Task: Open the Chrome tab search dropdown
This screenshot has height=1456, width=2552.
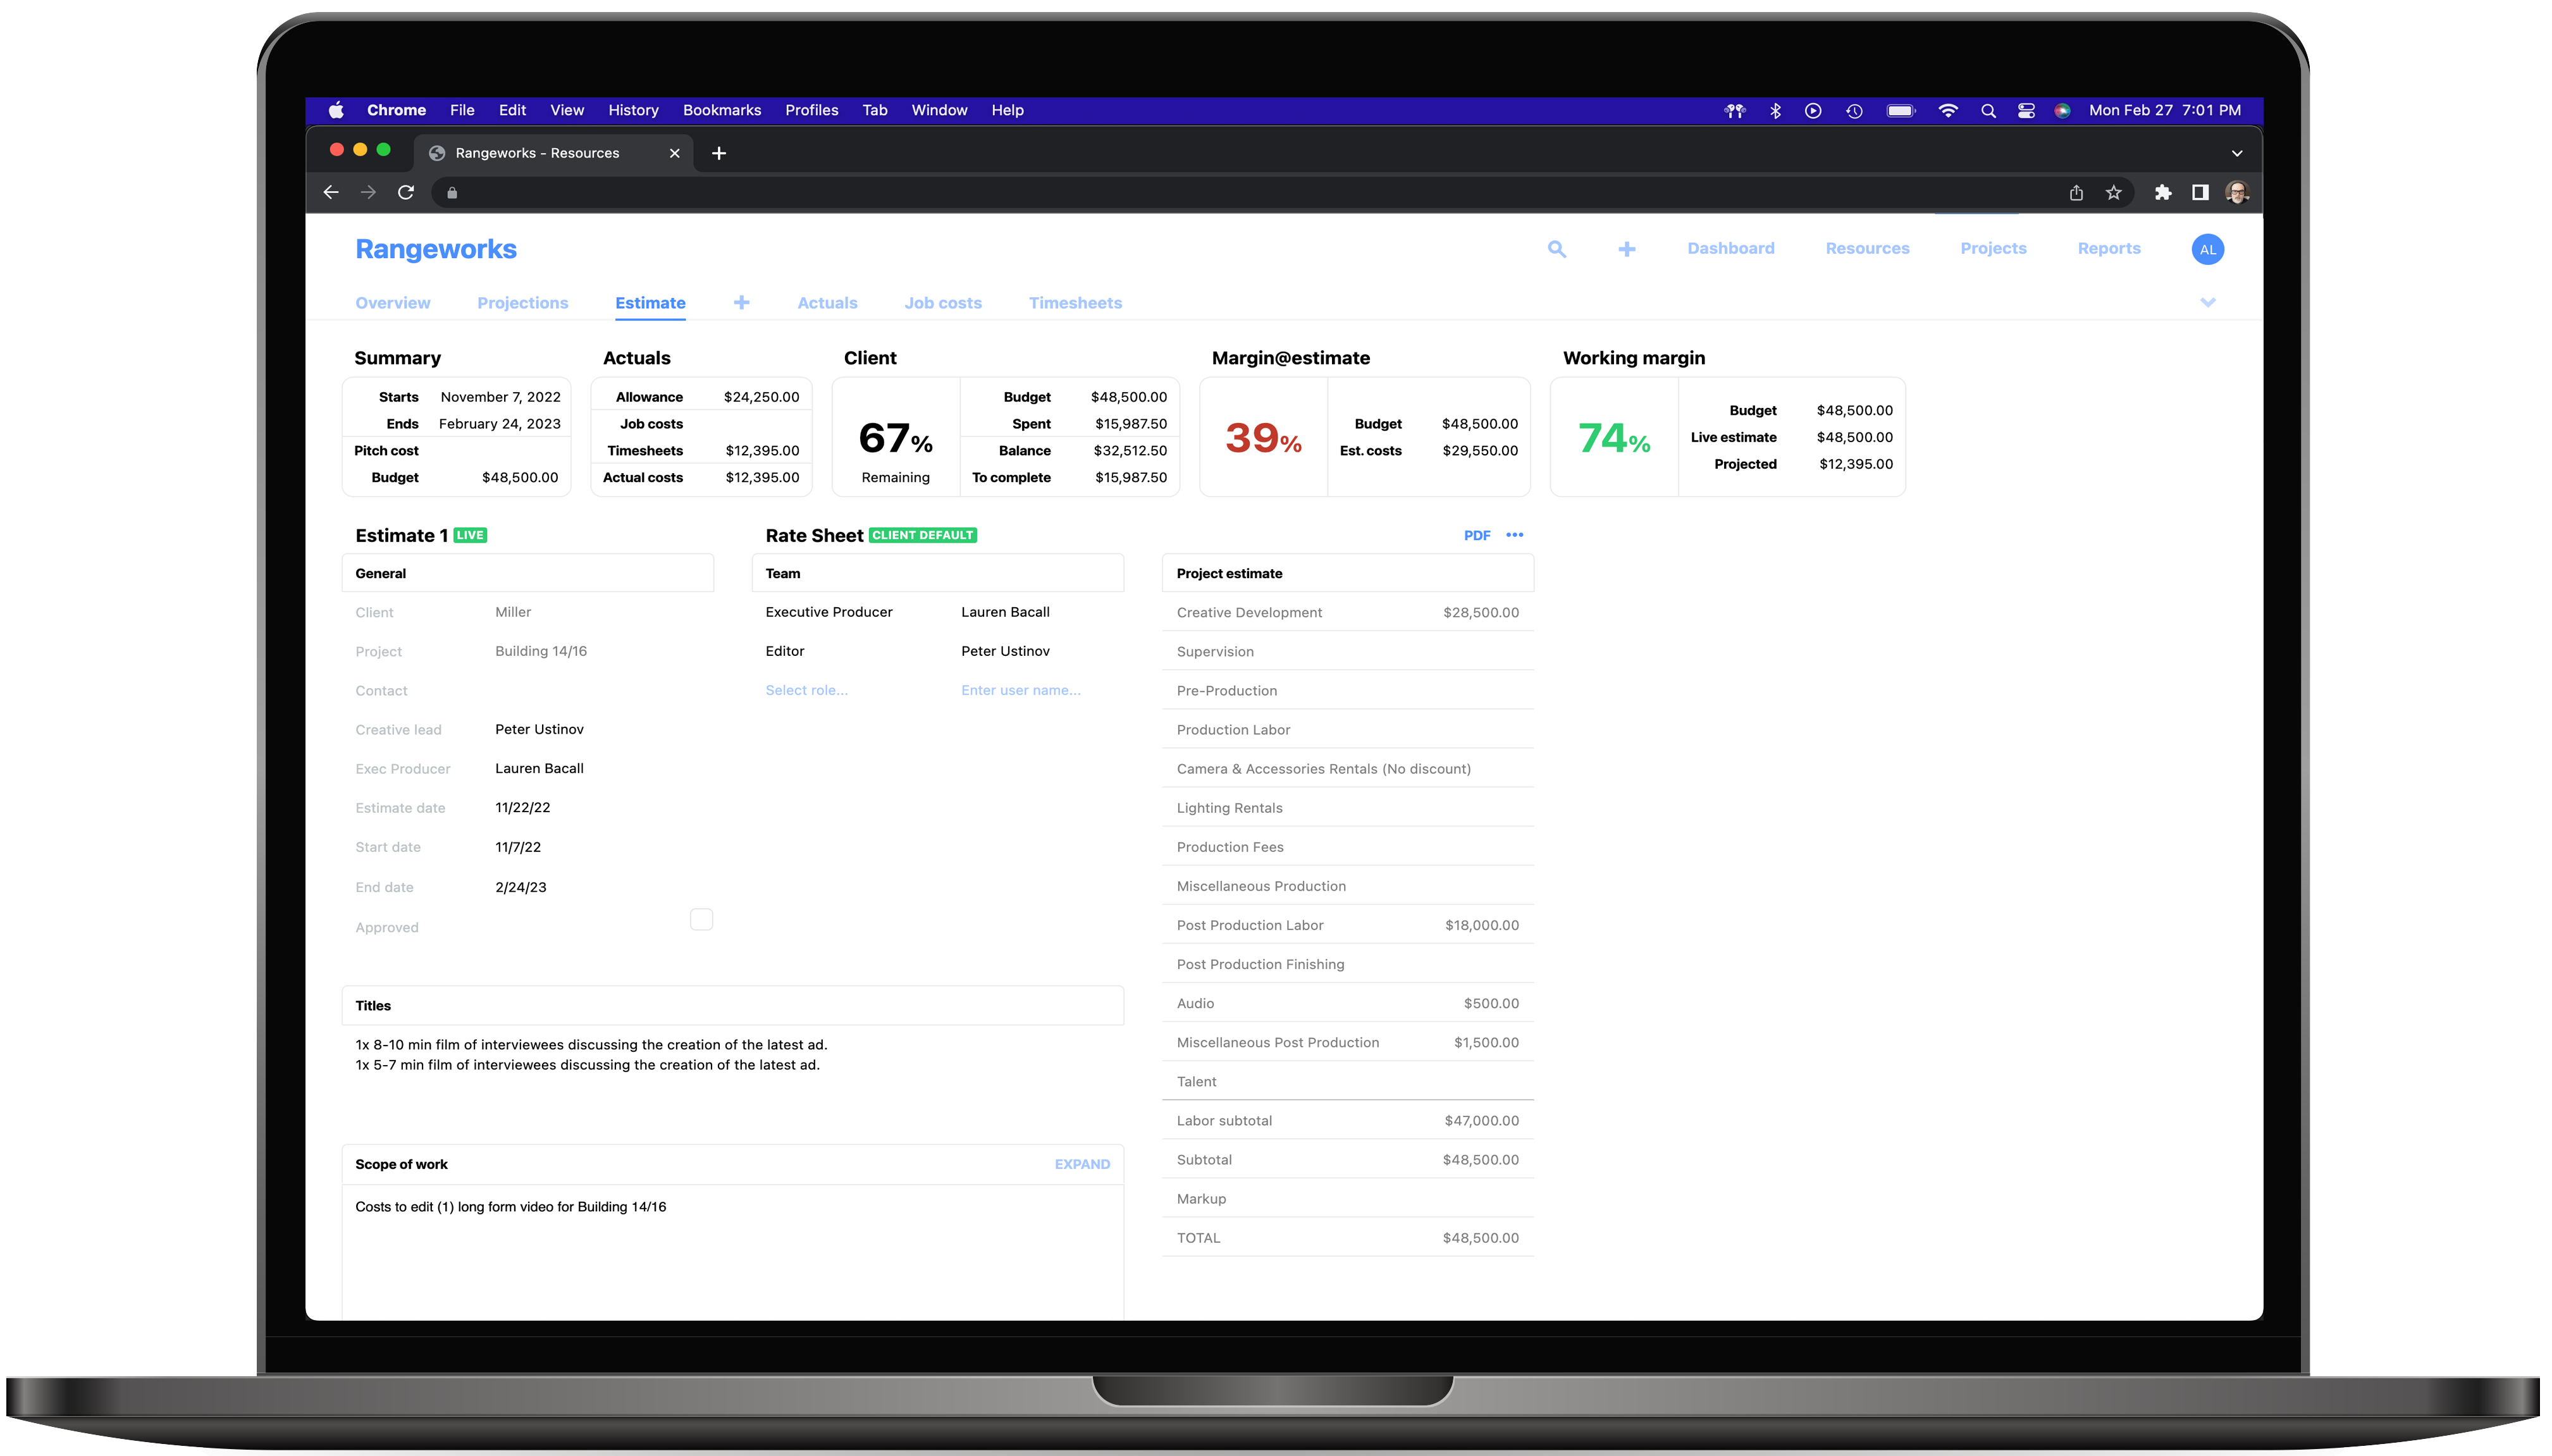Action: 2237,153
